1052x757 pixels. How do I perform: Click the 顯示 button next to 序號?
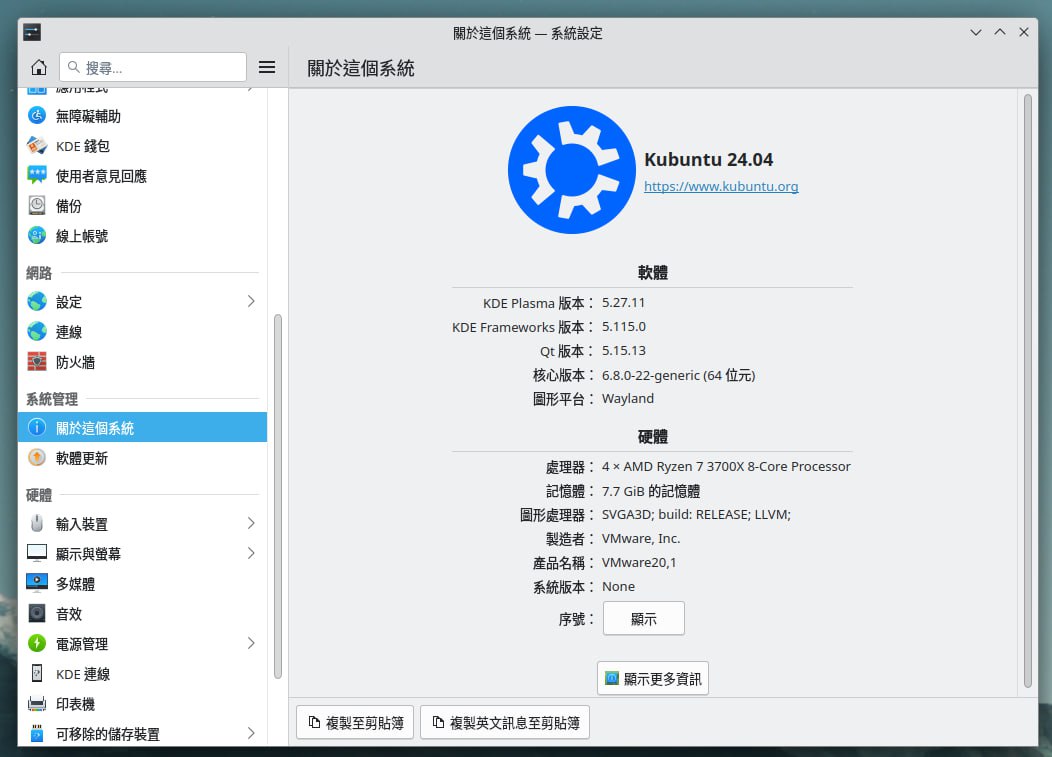[643, 619]
